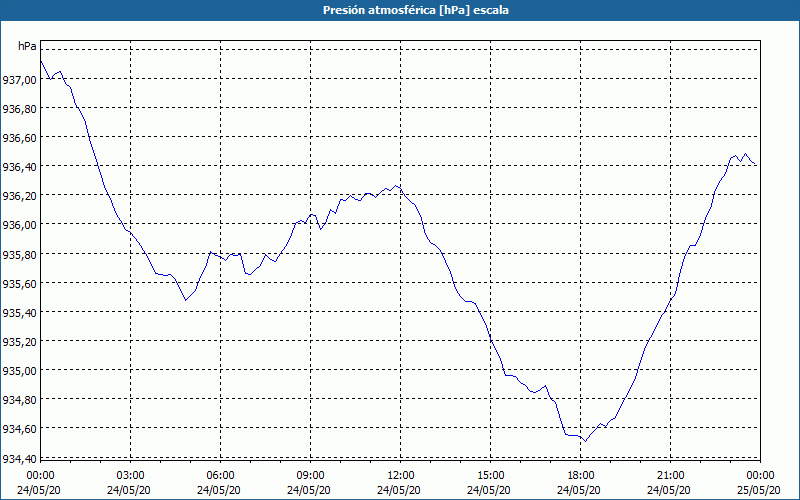Click the 09:00 time axis label

(x=310, y=476)
